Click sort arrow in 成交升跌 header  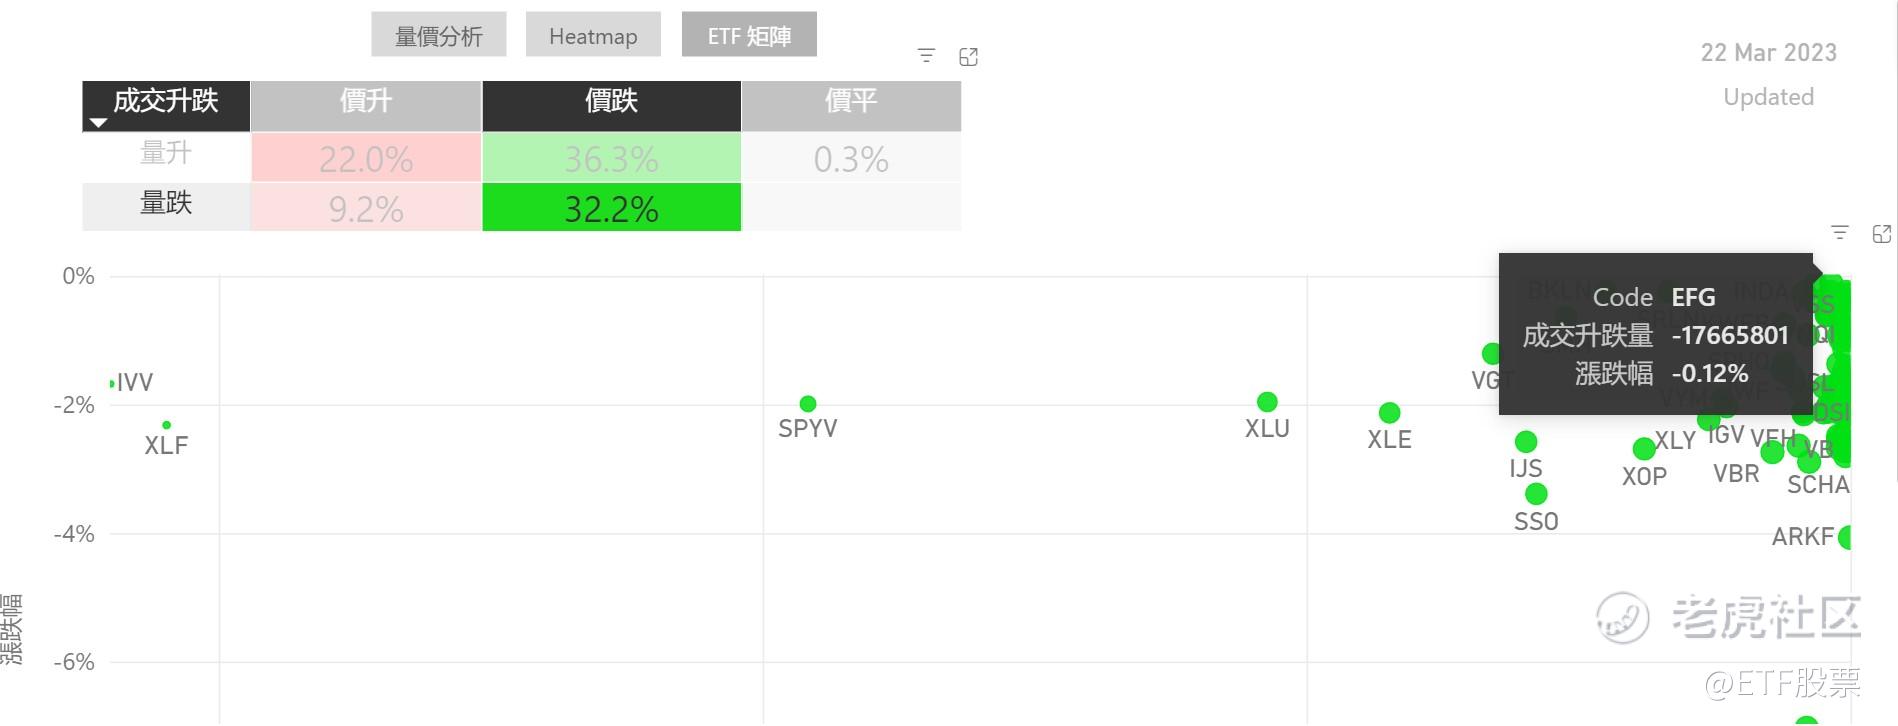(x=98, y=123)
